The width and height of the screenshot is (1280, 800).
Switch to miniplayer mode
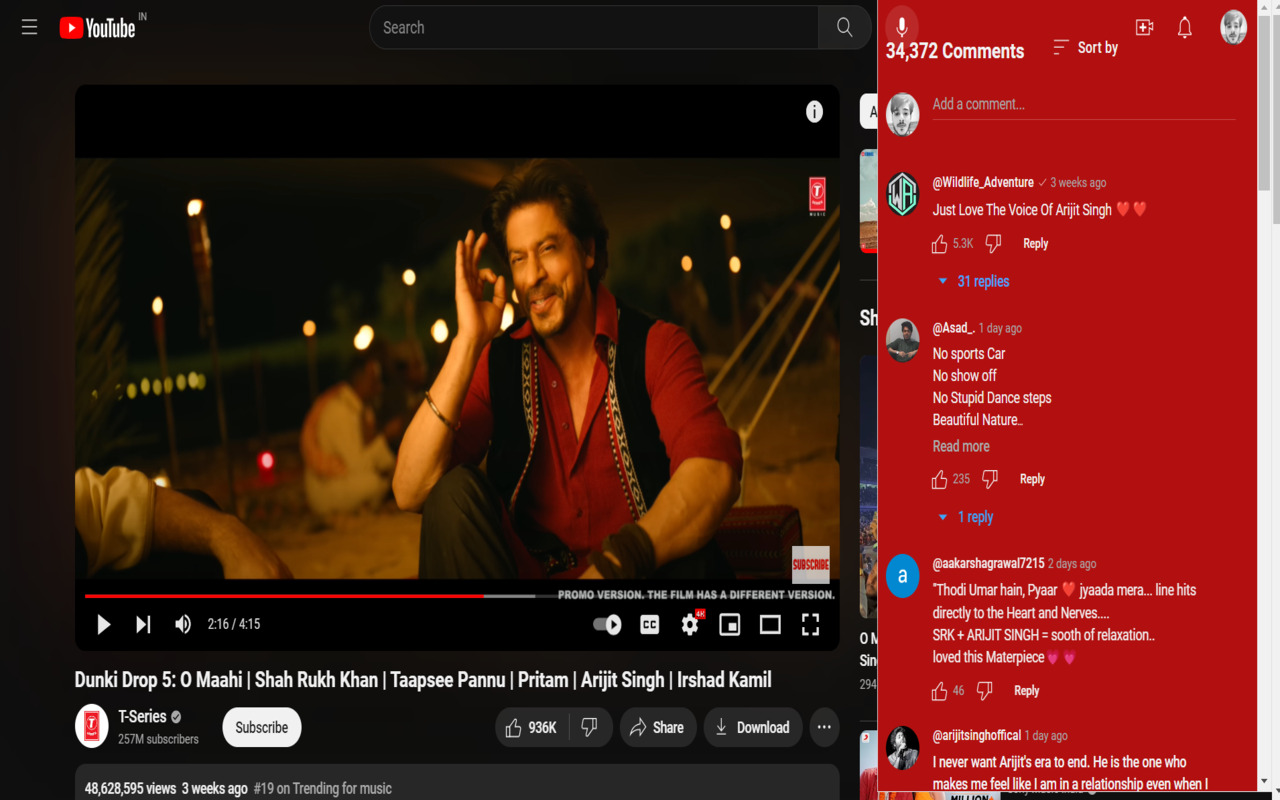pos(730,624)
